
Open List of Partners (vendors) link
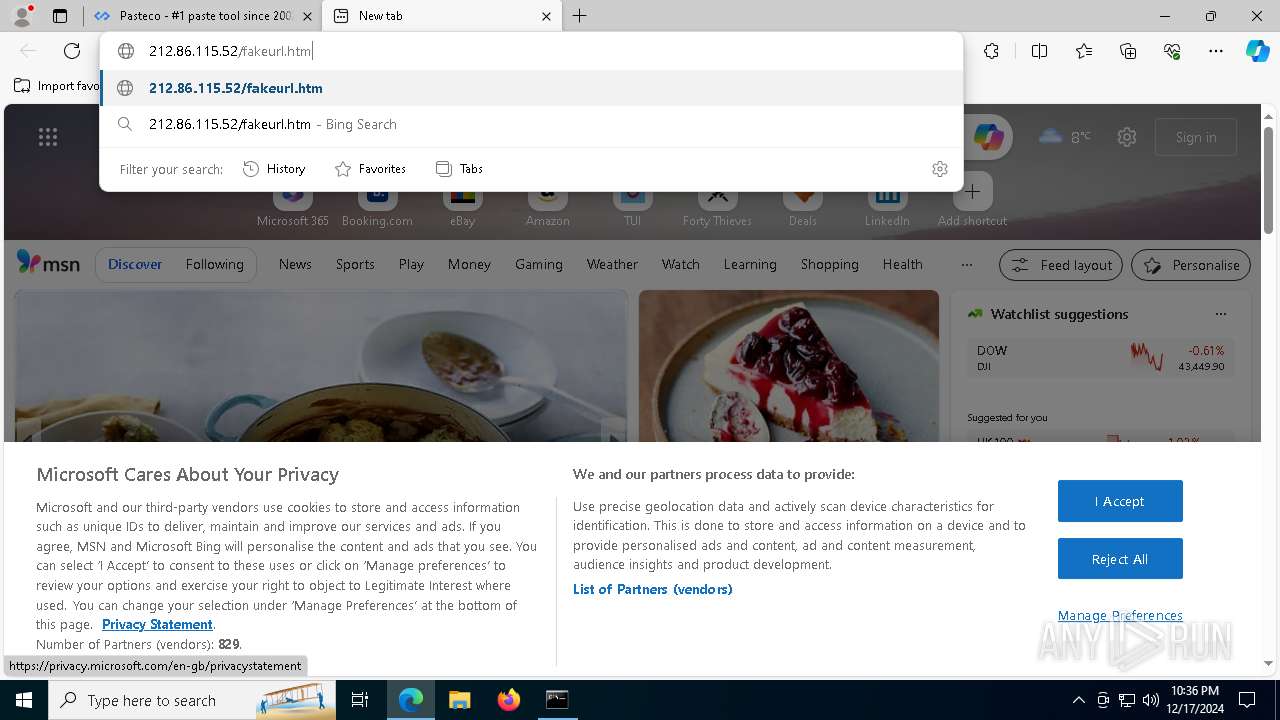652,589
